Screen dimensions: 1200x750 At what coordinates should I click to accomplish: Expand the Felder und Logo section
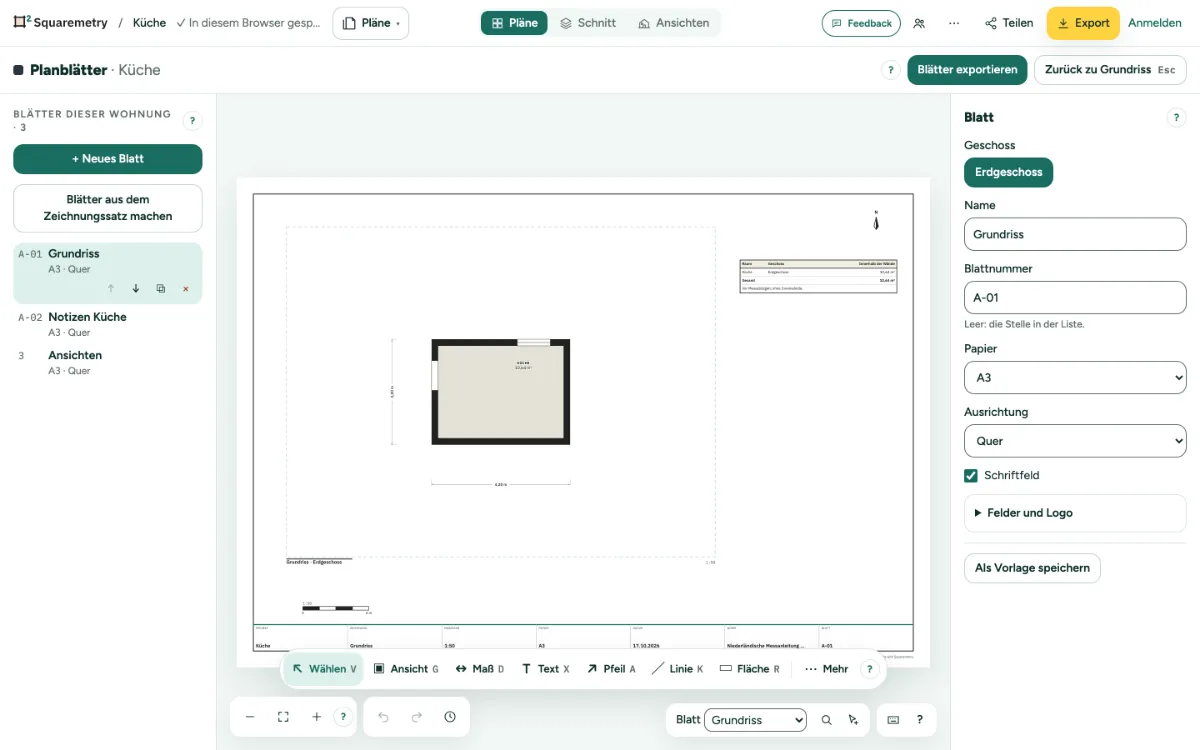[1075, 513]
